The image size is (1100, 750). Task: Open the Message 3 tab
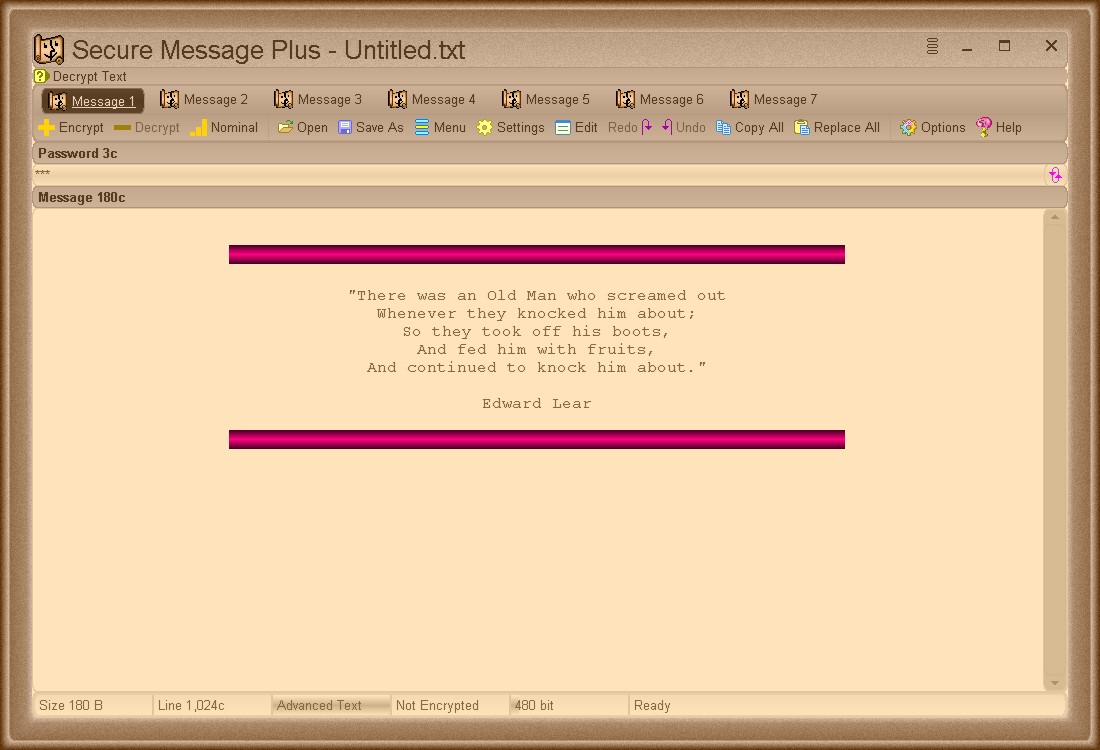(x=318, y=100)
